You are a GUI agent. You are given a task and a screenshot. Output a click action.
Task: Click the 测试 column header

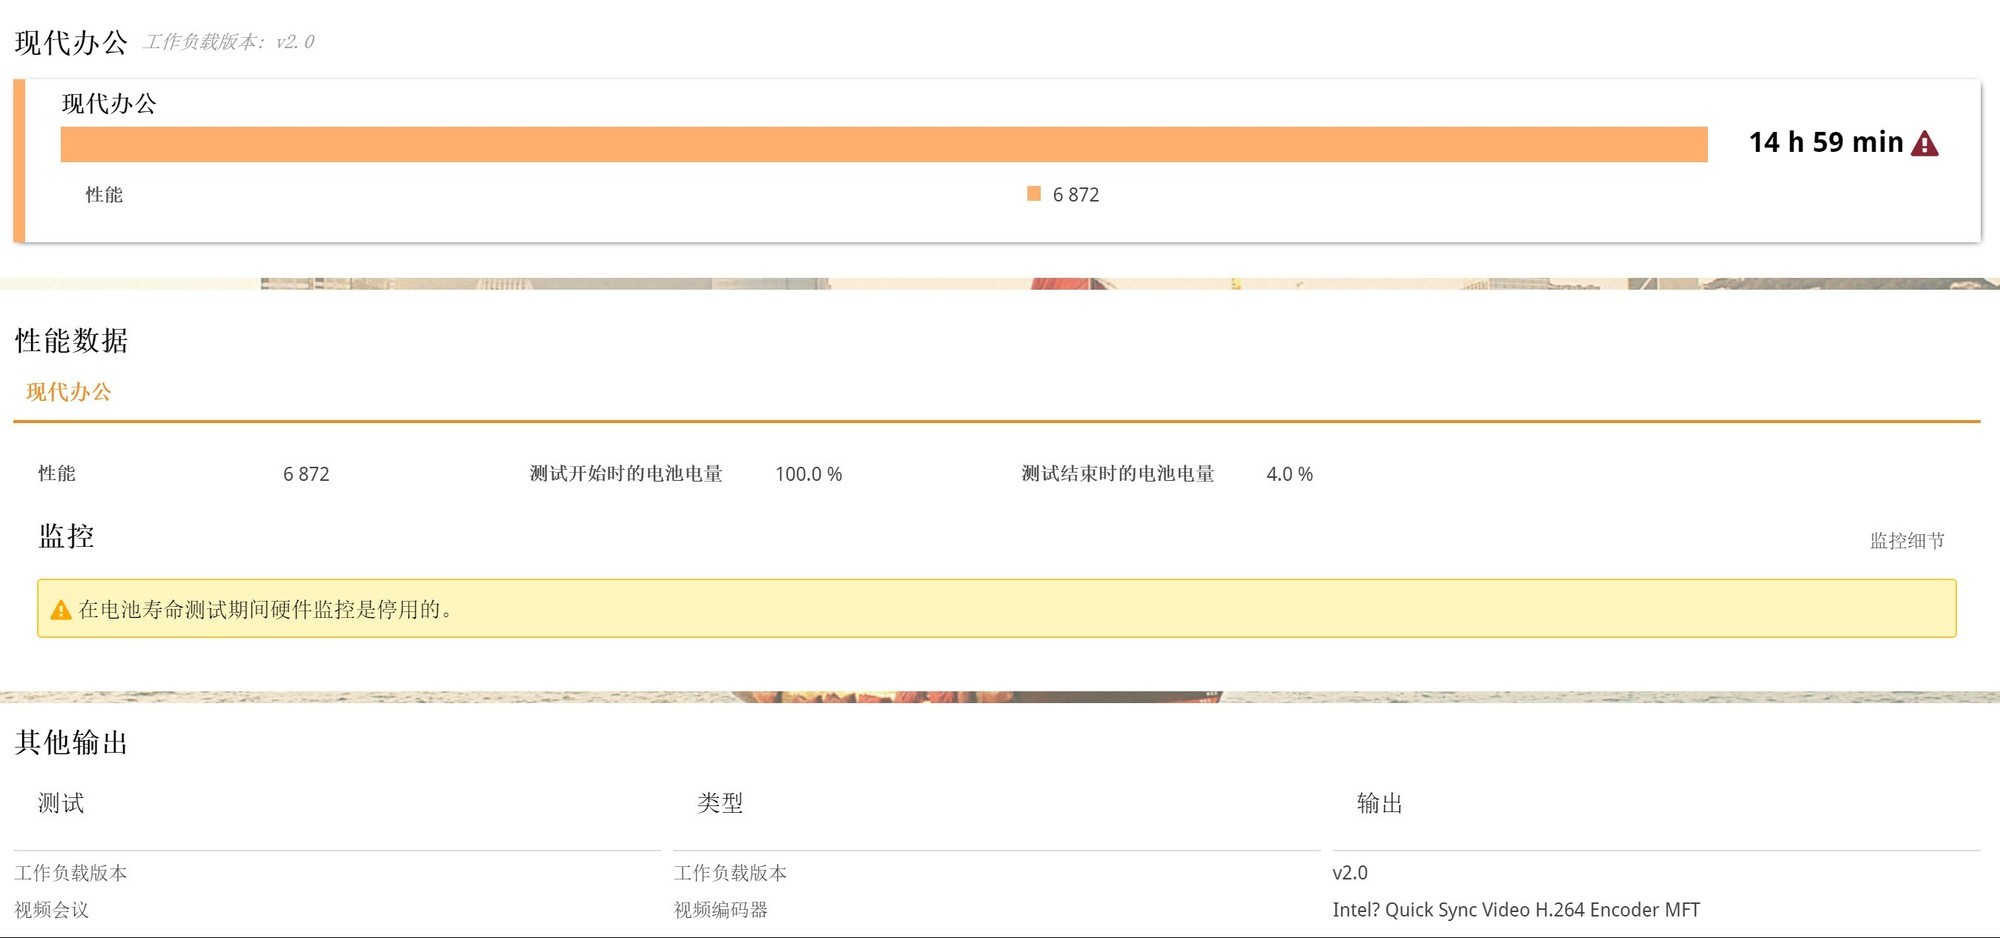61,803
